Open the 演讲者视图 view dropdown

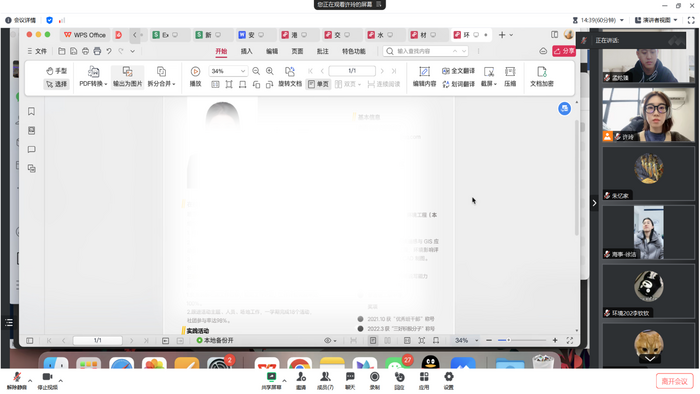coord(656,20)
